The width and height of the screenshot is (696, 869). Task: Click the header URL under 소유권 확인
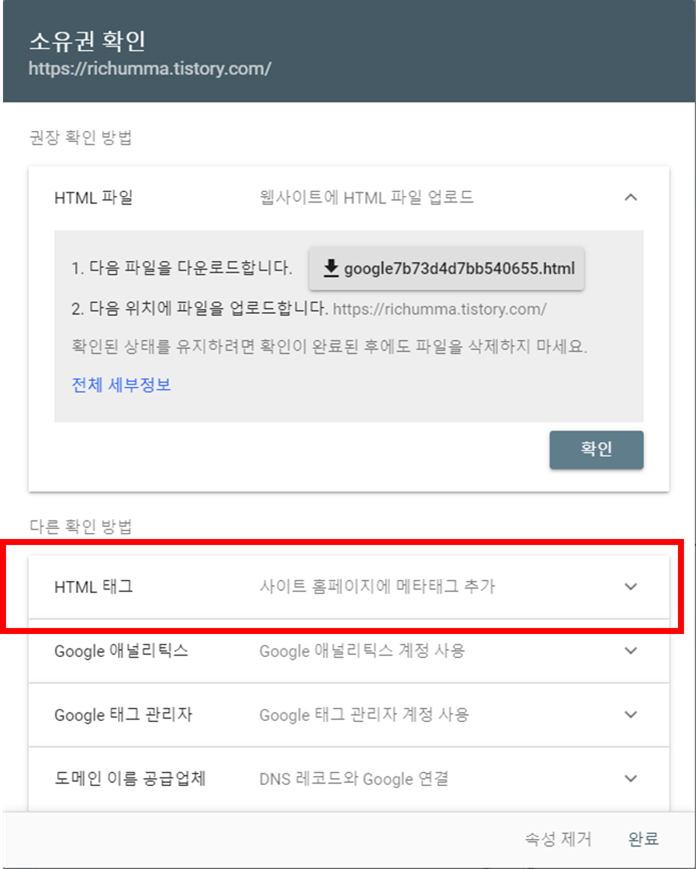click(150, 69)
